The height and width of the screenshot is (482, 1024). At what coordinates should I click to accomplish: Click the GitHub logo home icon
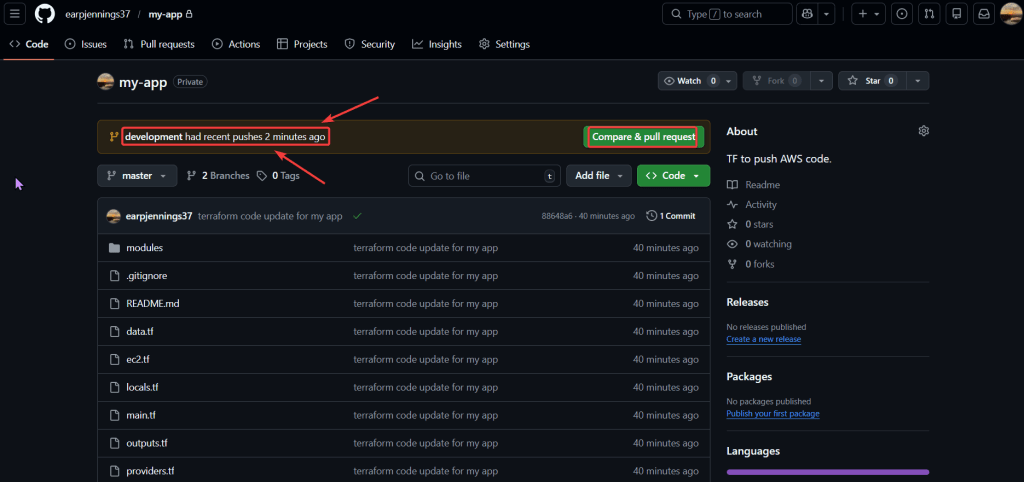(45, 14)
